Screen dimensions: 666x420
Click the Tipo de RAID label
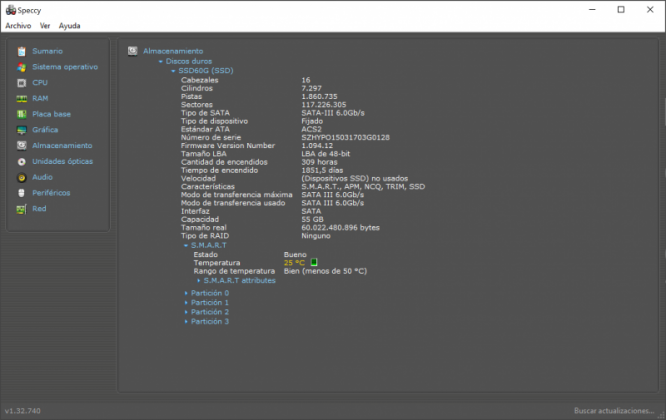205,236
